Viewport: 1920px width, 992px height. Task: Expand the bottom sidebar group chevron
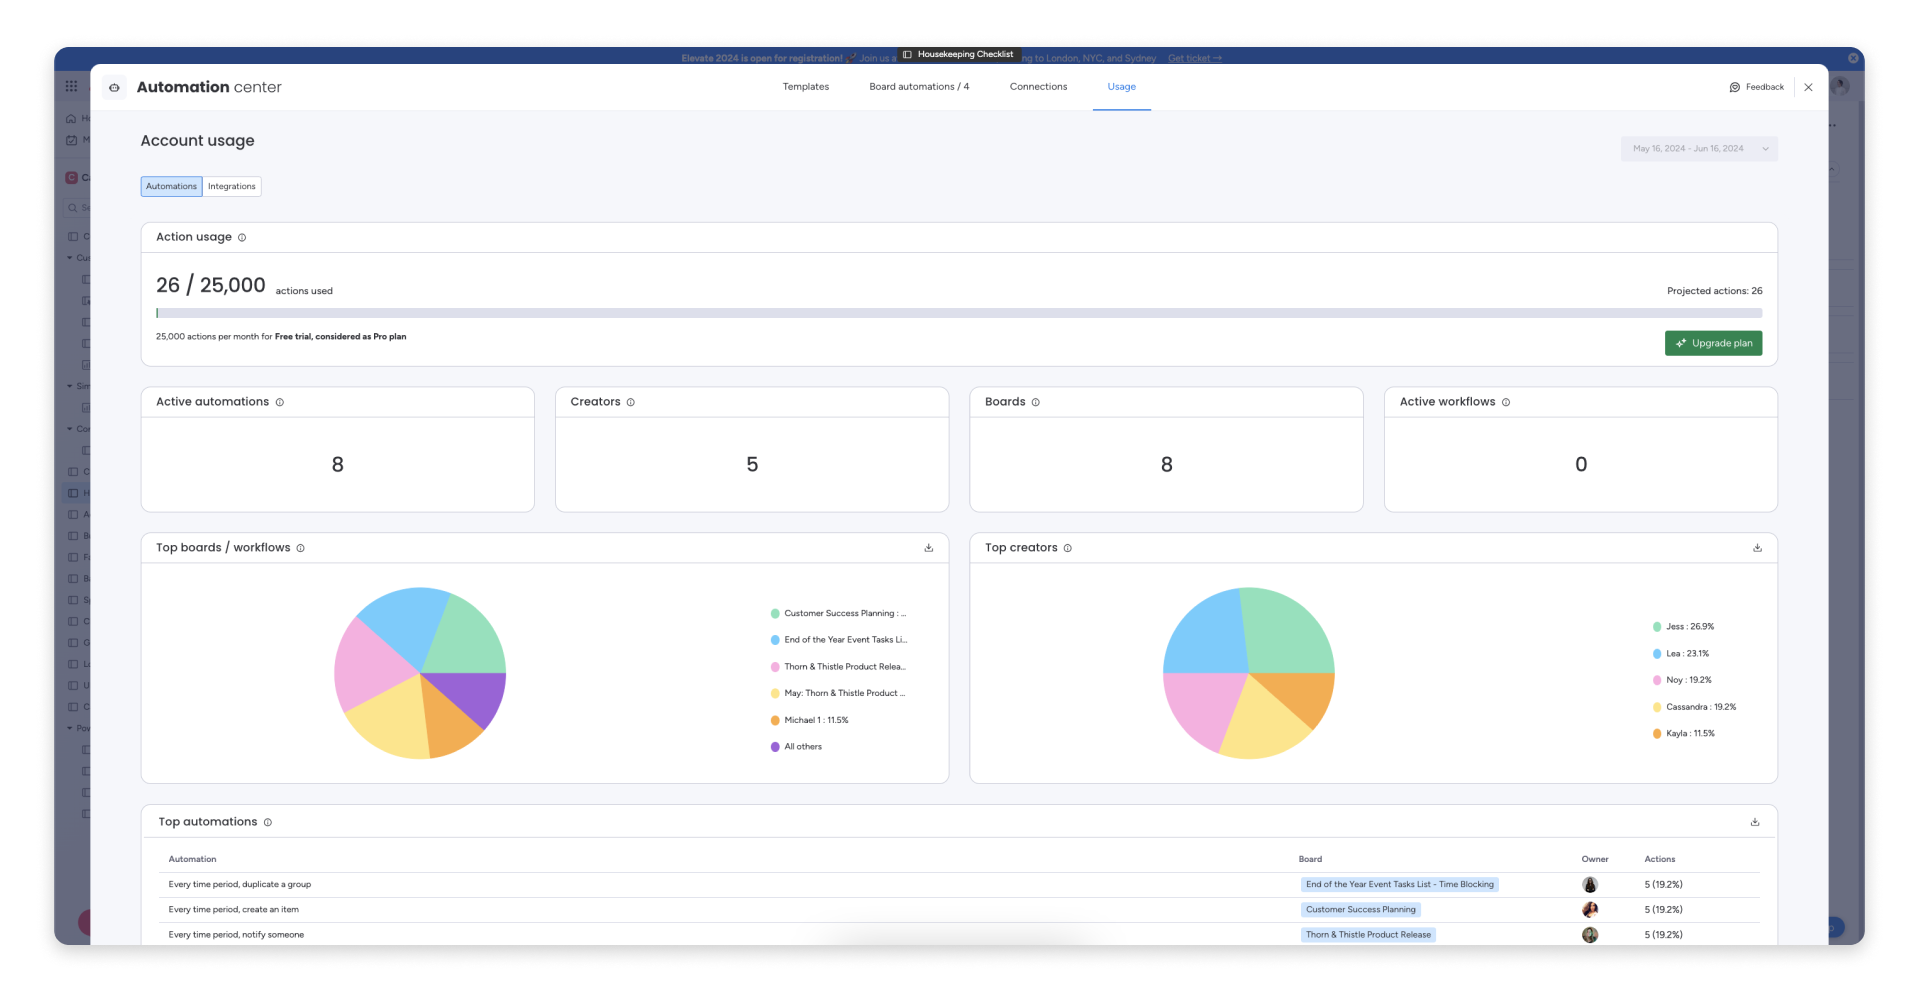click(x=70, y=728)
